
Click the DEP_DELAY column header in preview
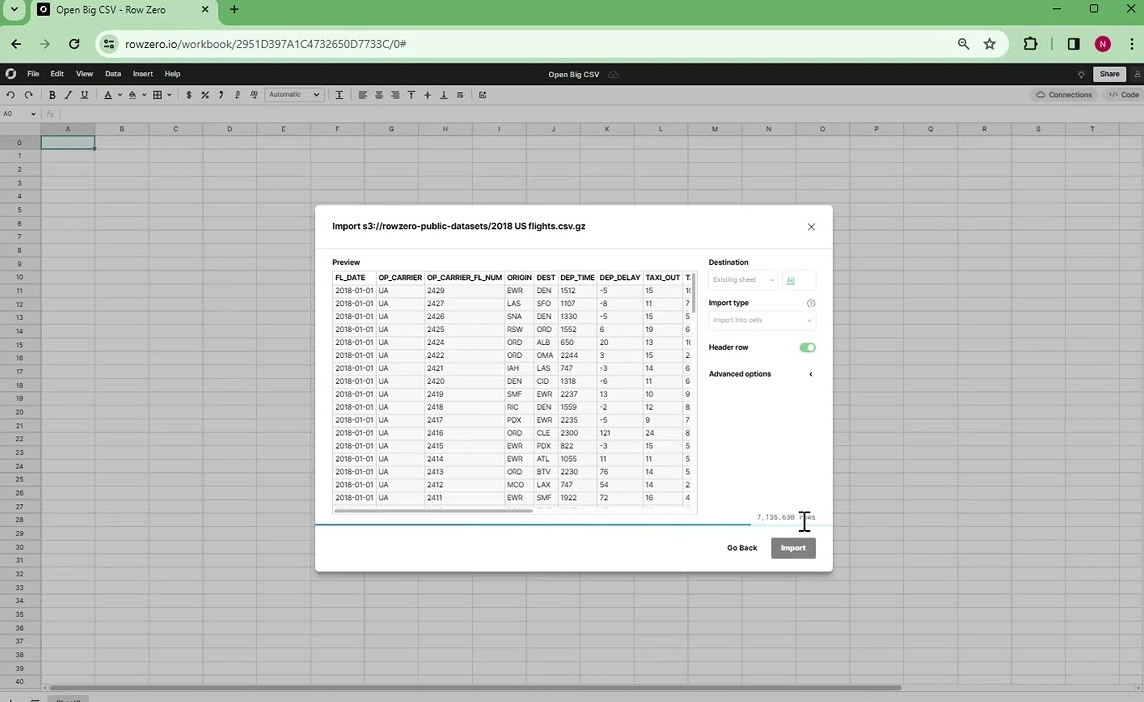click(x=619, y=278)
